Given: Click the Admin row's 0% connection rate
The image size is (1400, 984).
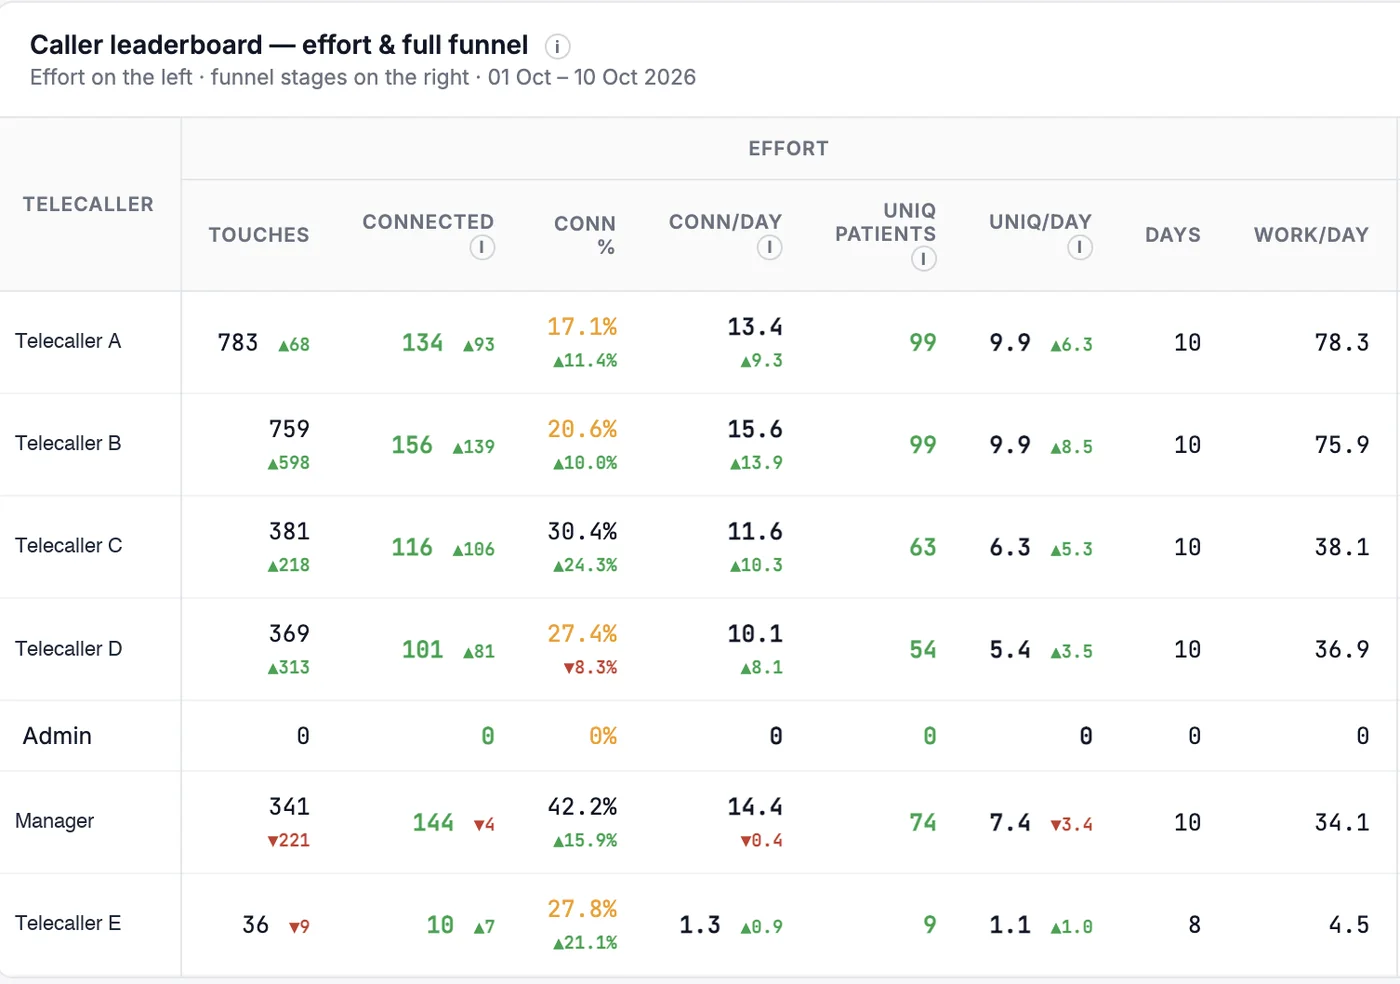Looking at the screenshot, I should click(x=603, y=736).
